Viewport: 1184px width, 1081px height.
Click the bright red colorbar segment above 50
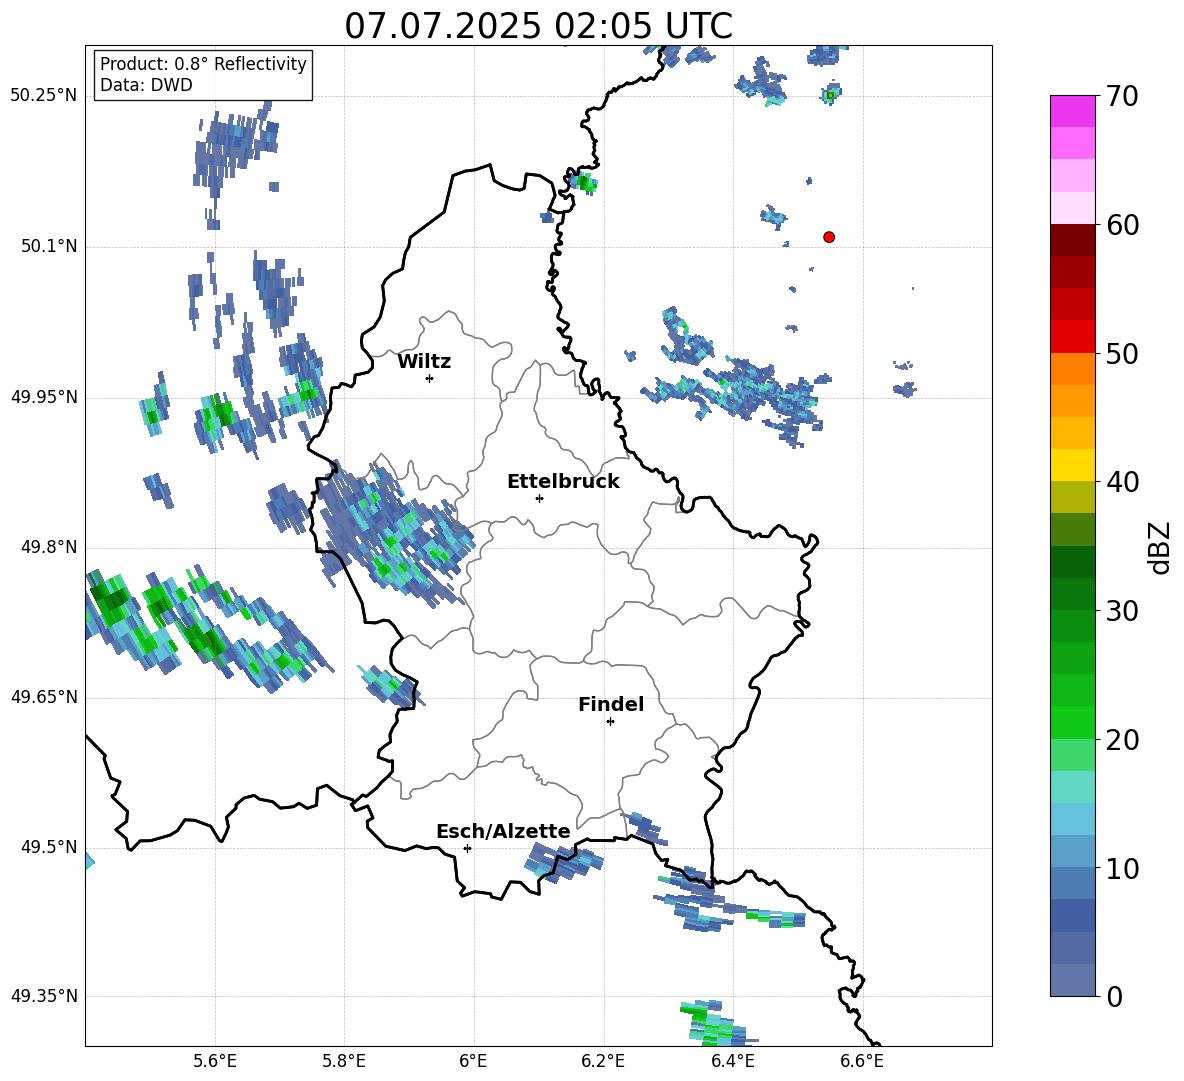(1072, 337)
